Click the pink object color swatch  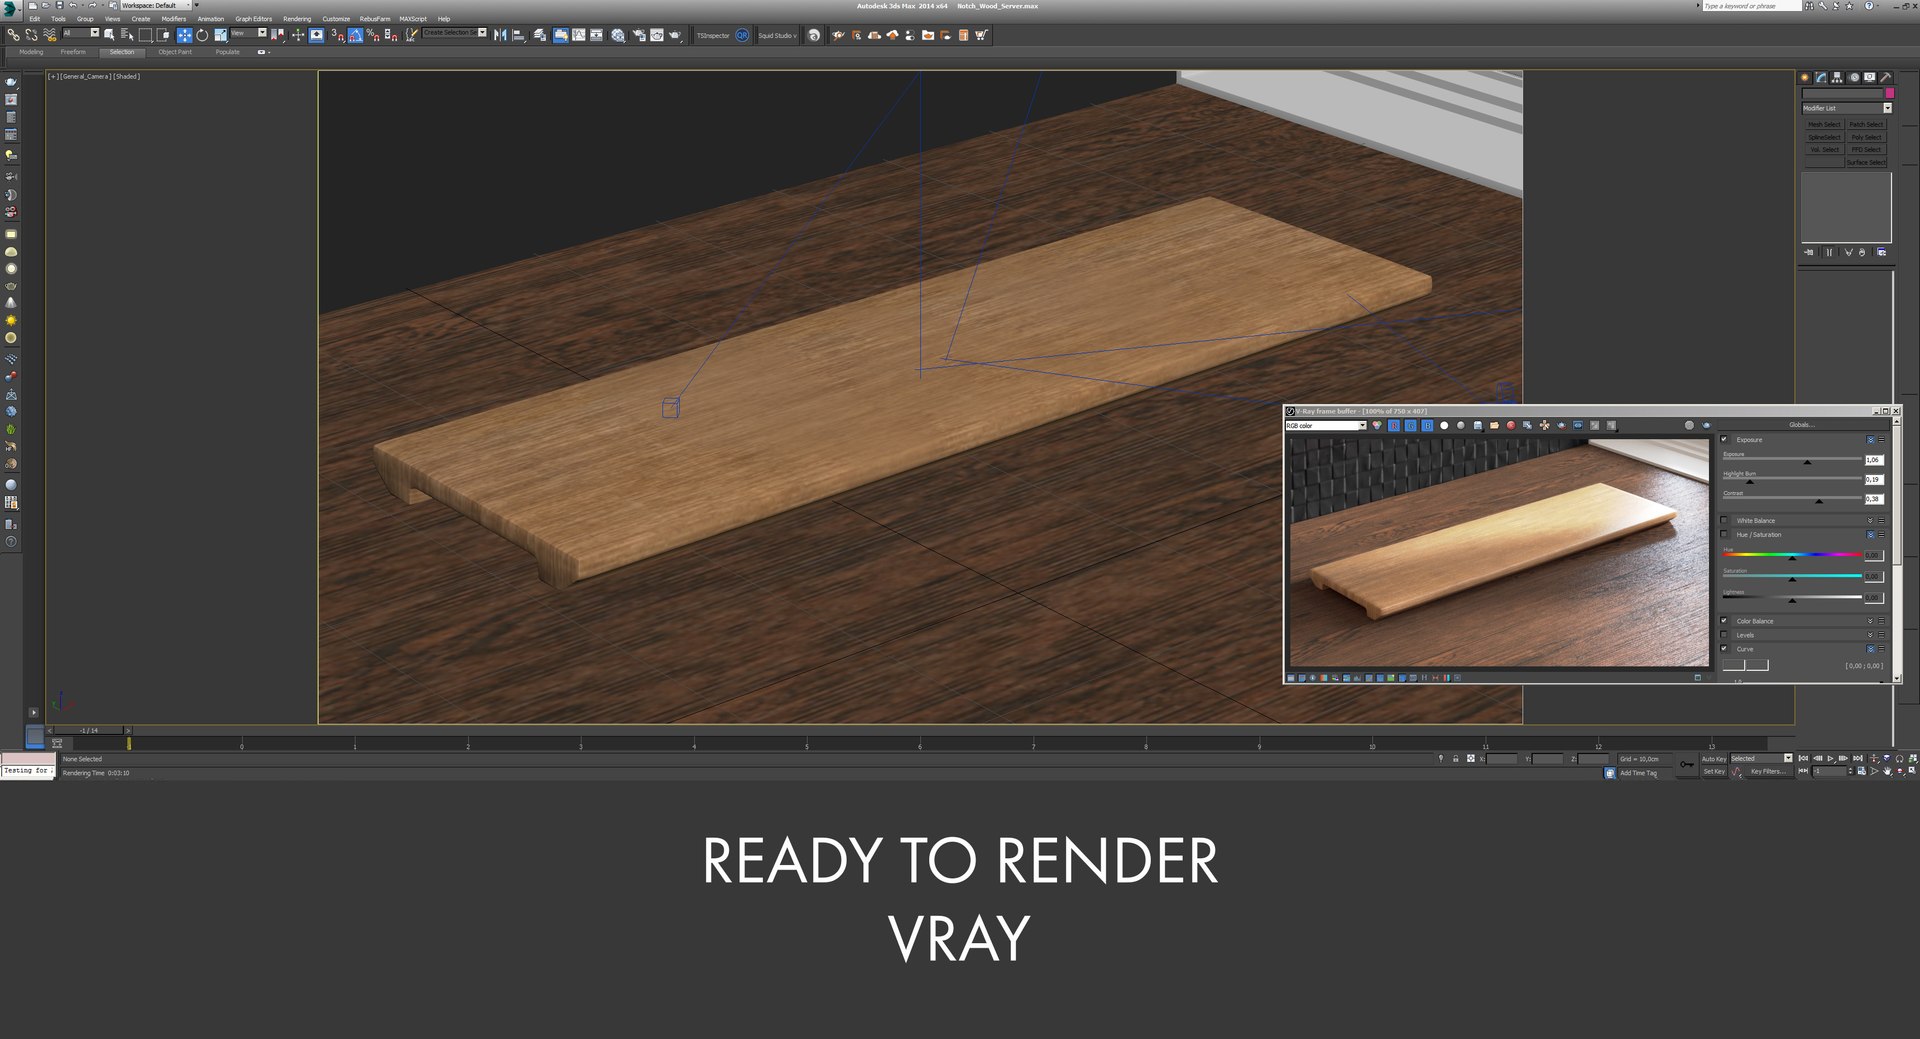click(1890, 93)
